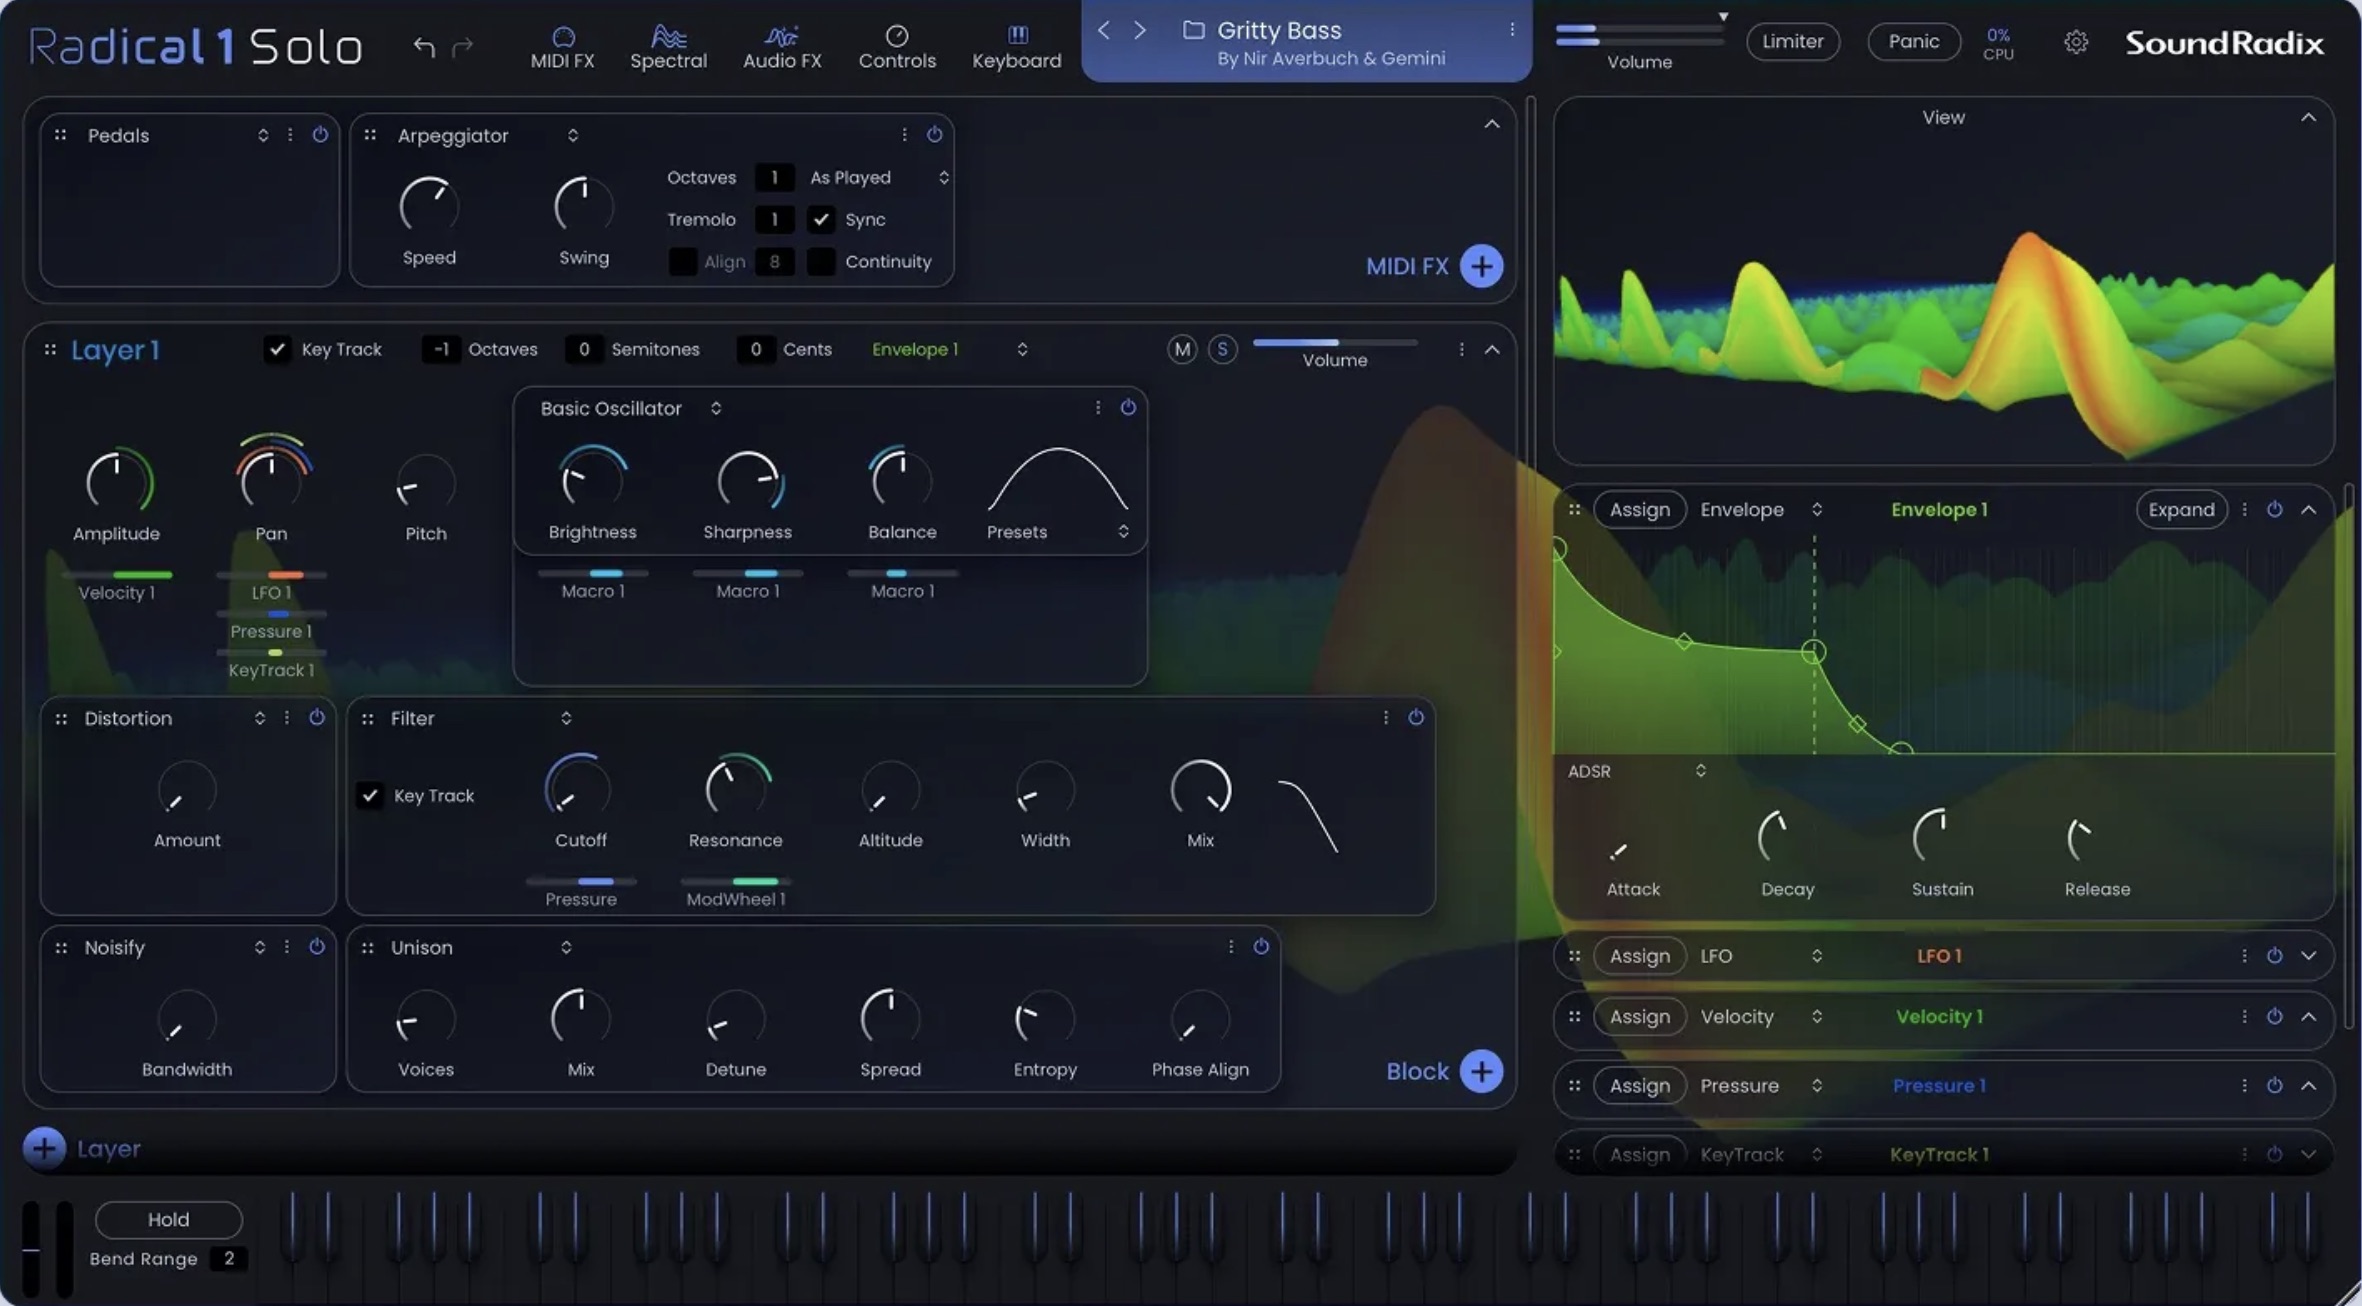2362x1306 pixels.
Task: Grab the Filter block drag handle
Action: click(x=368, y=718)
